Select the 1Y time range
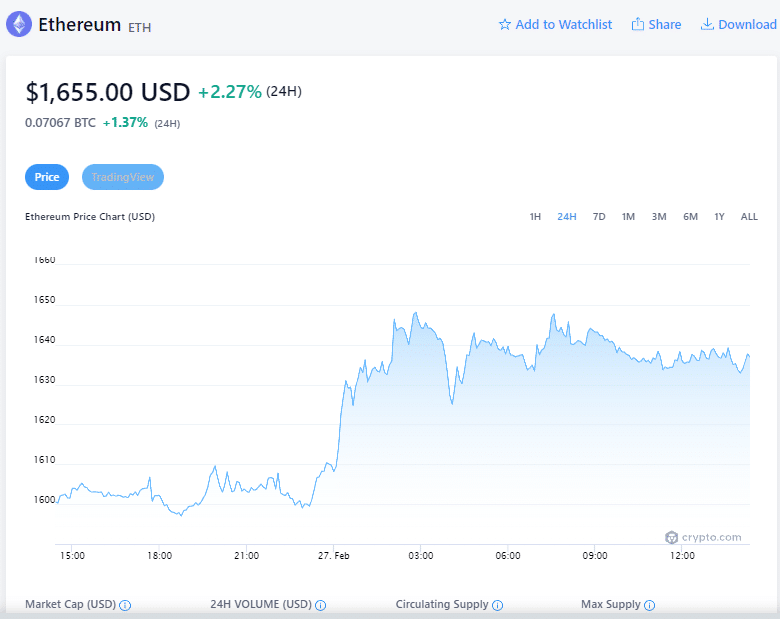Viewport: 780px width, 619px height. click(x=719, y=216)
